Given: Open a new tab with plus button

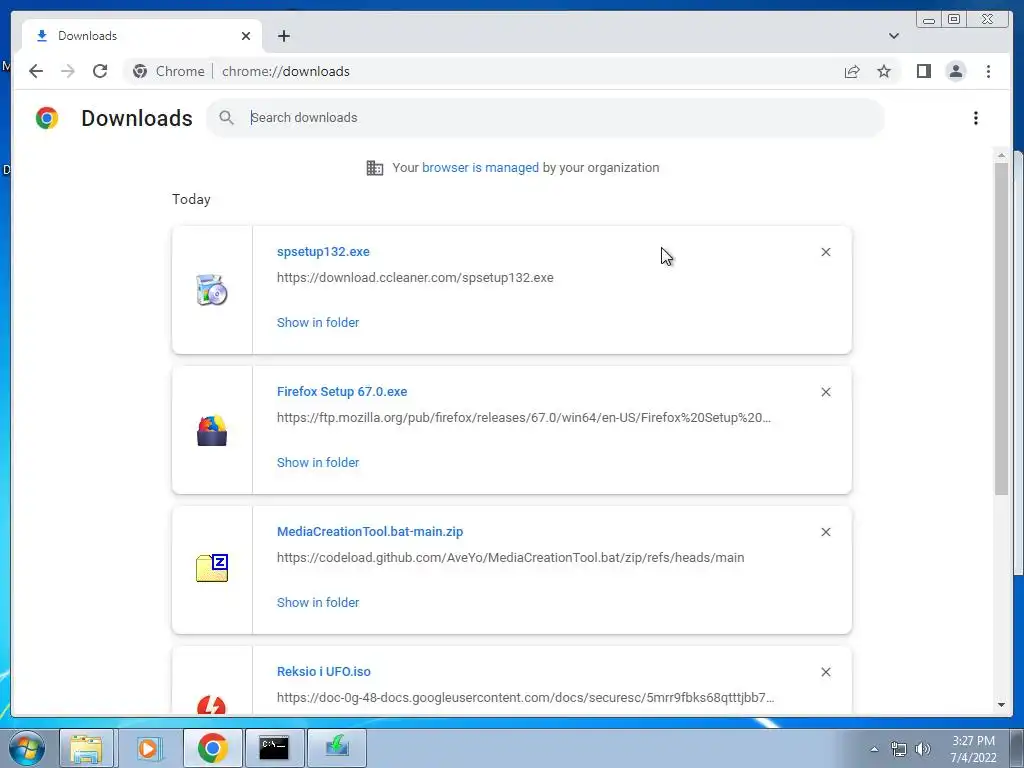Looking at the screenshot, I should [x=283, y=36].
